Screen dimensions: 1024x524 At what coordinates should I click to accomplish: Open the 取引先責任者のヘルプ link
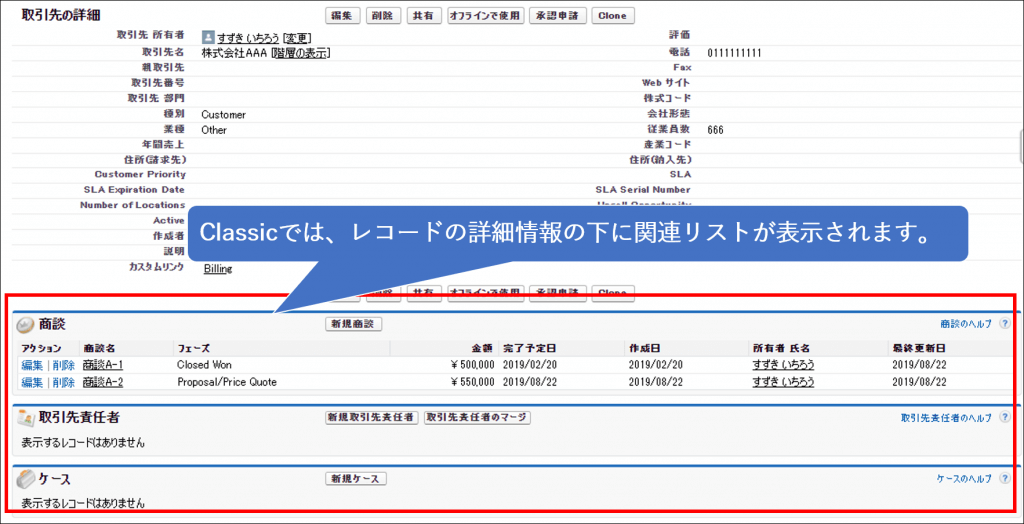(946, 418)
